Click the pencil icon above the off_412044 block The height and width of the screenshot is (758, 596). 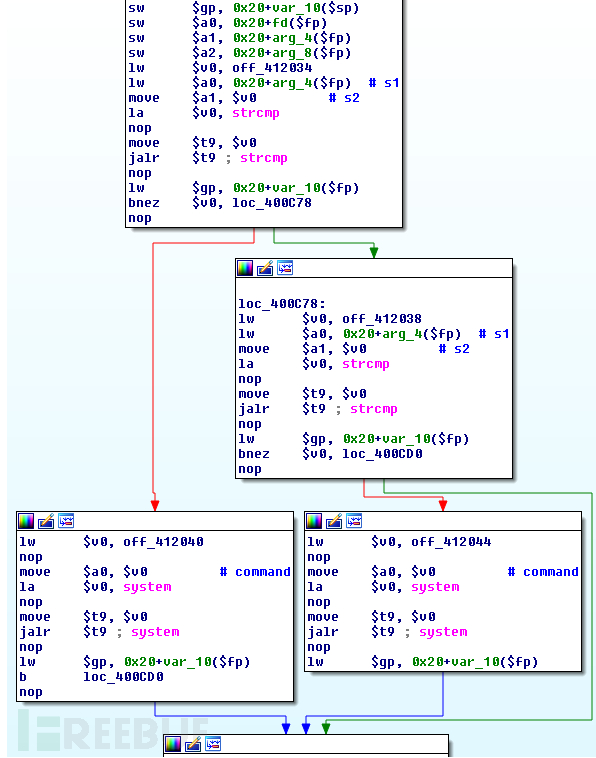click(334, 521)
